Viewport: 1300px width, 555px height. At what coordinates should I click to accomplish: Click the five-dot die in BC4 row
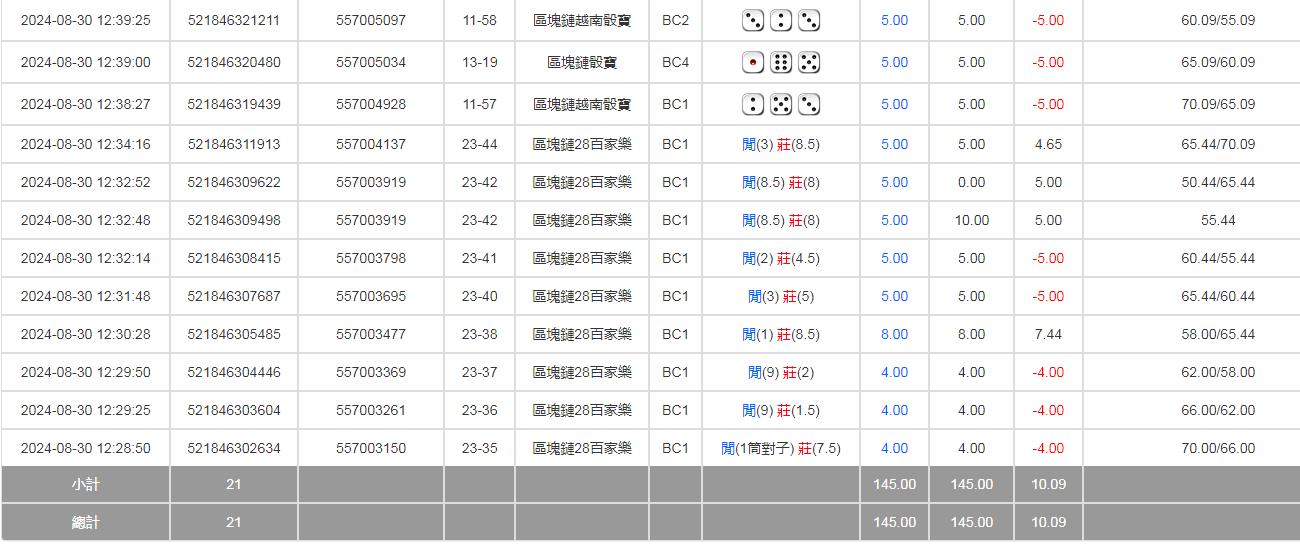(809, 62)
